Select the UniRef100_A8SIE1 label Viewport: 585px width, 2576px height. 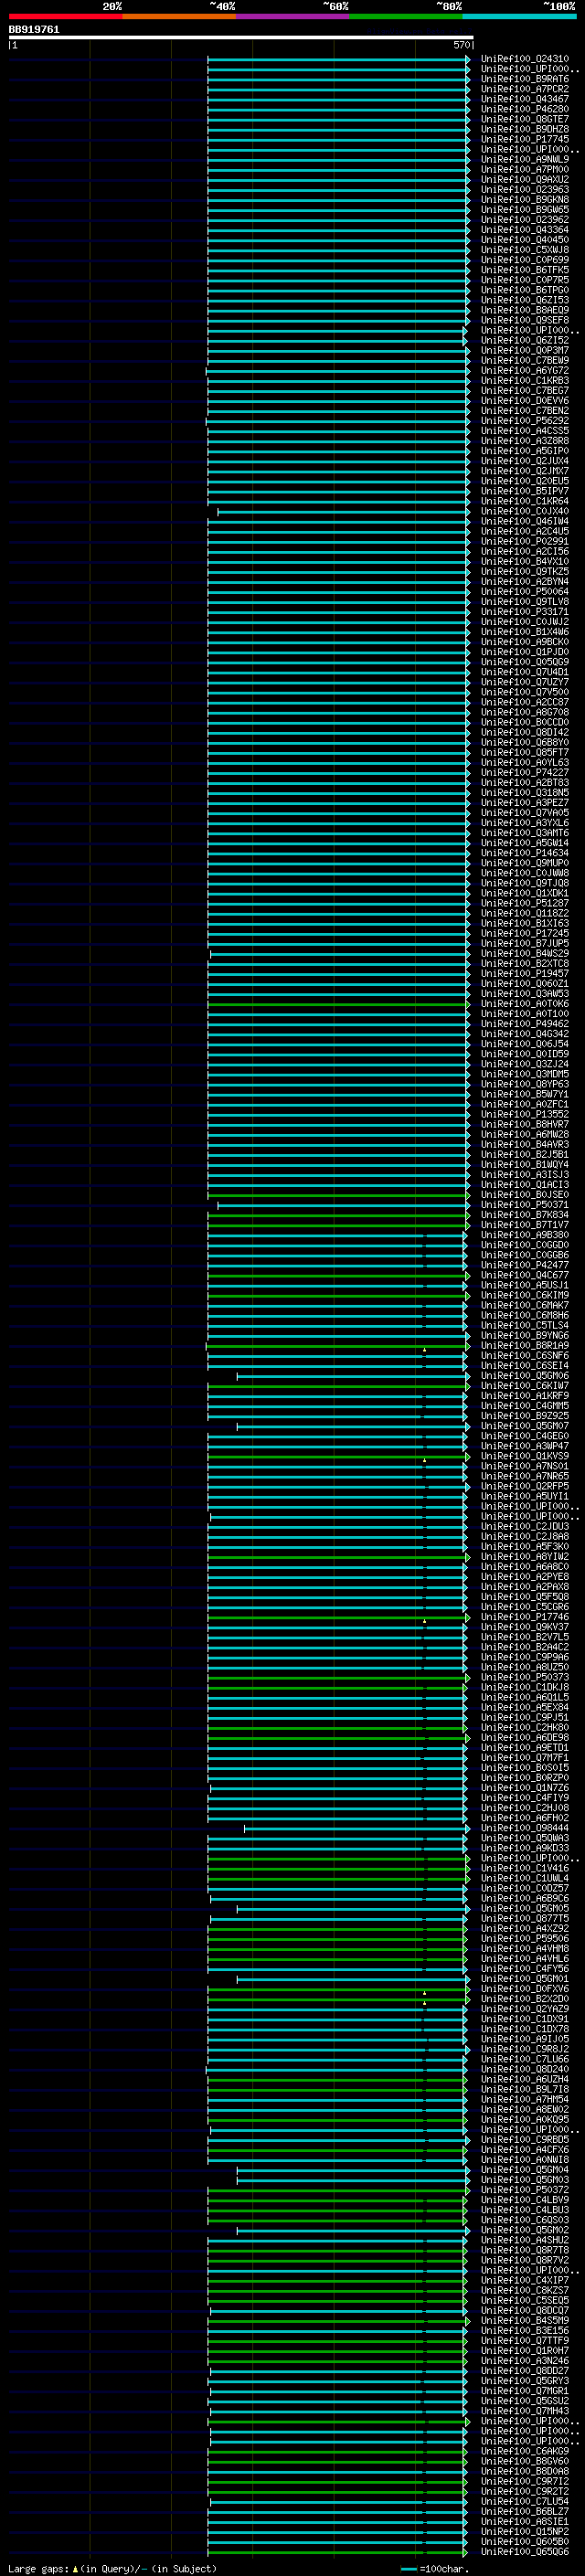(x=525, y=2521)
